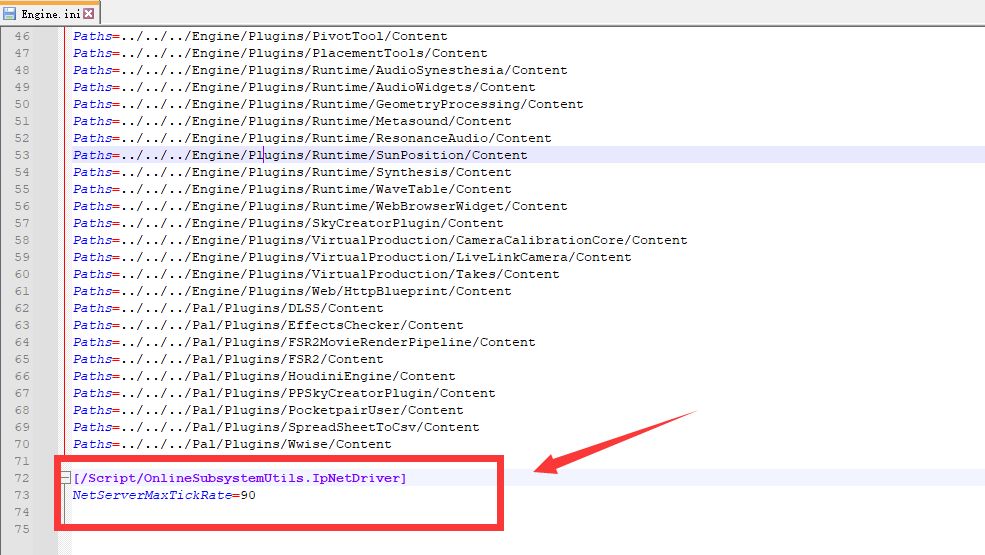Click line number 53 in margin
The image size is (985, 555).
pyautogui.click(x=22, y=155)
